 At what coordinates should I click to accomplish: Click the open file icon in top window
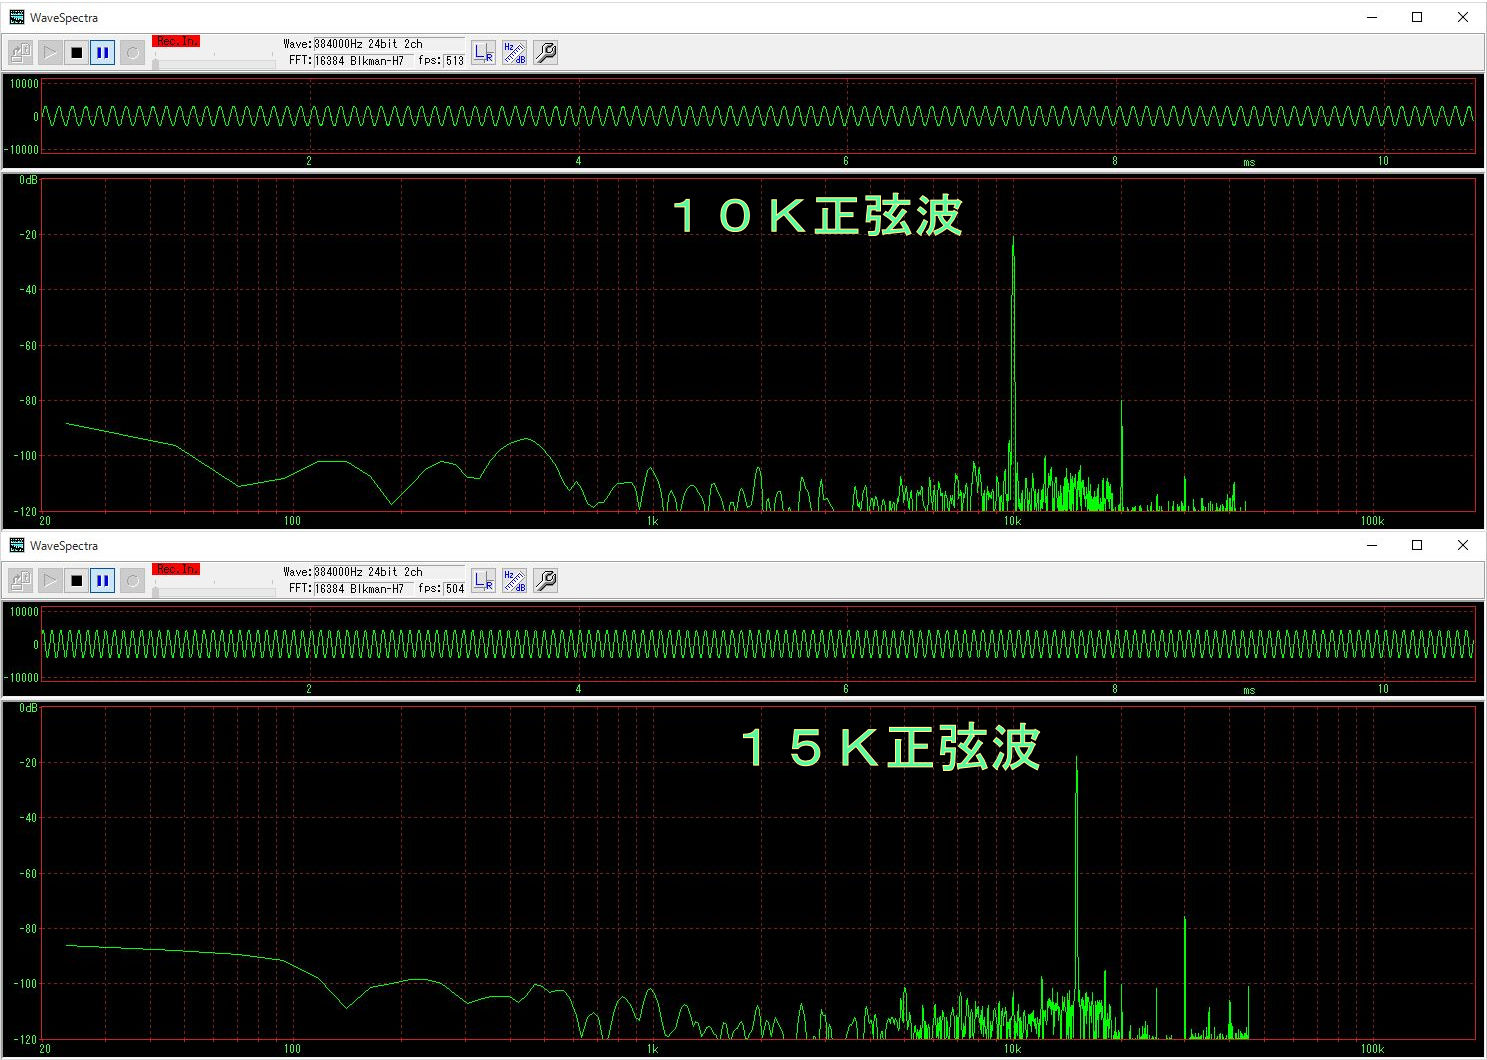[x=20, y=52]
